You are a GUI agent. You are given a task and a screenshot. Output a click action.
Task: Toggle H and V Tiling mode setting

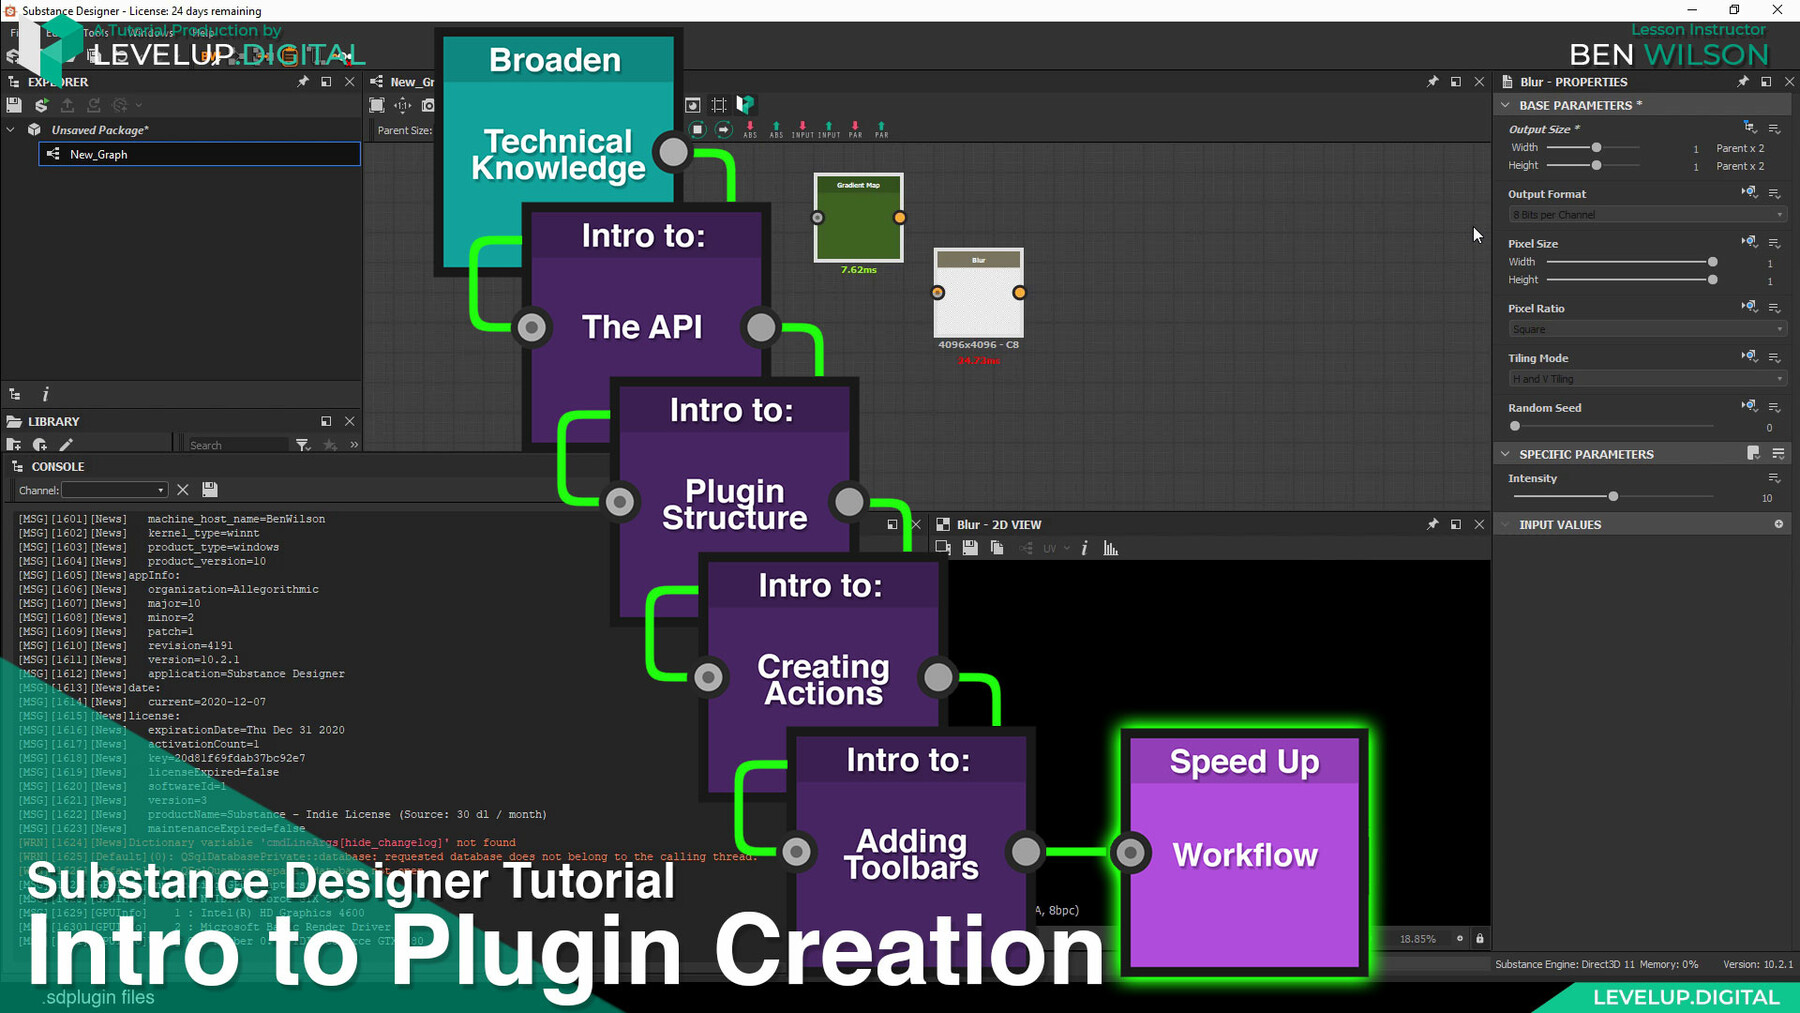tap(1645, 378)
